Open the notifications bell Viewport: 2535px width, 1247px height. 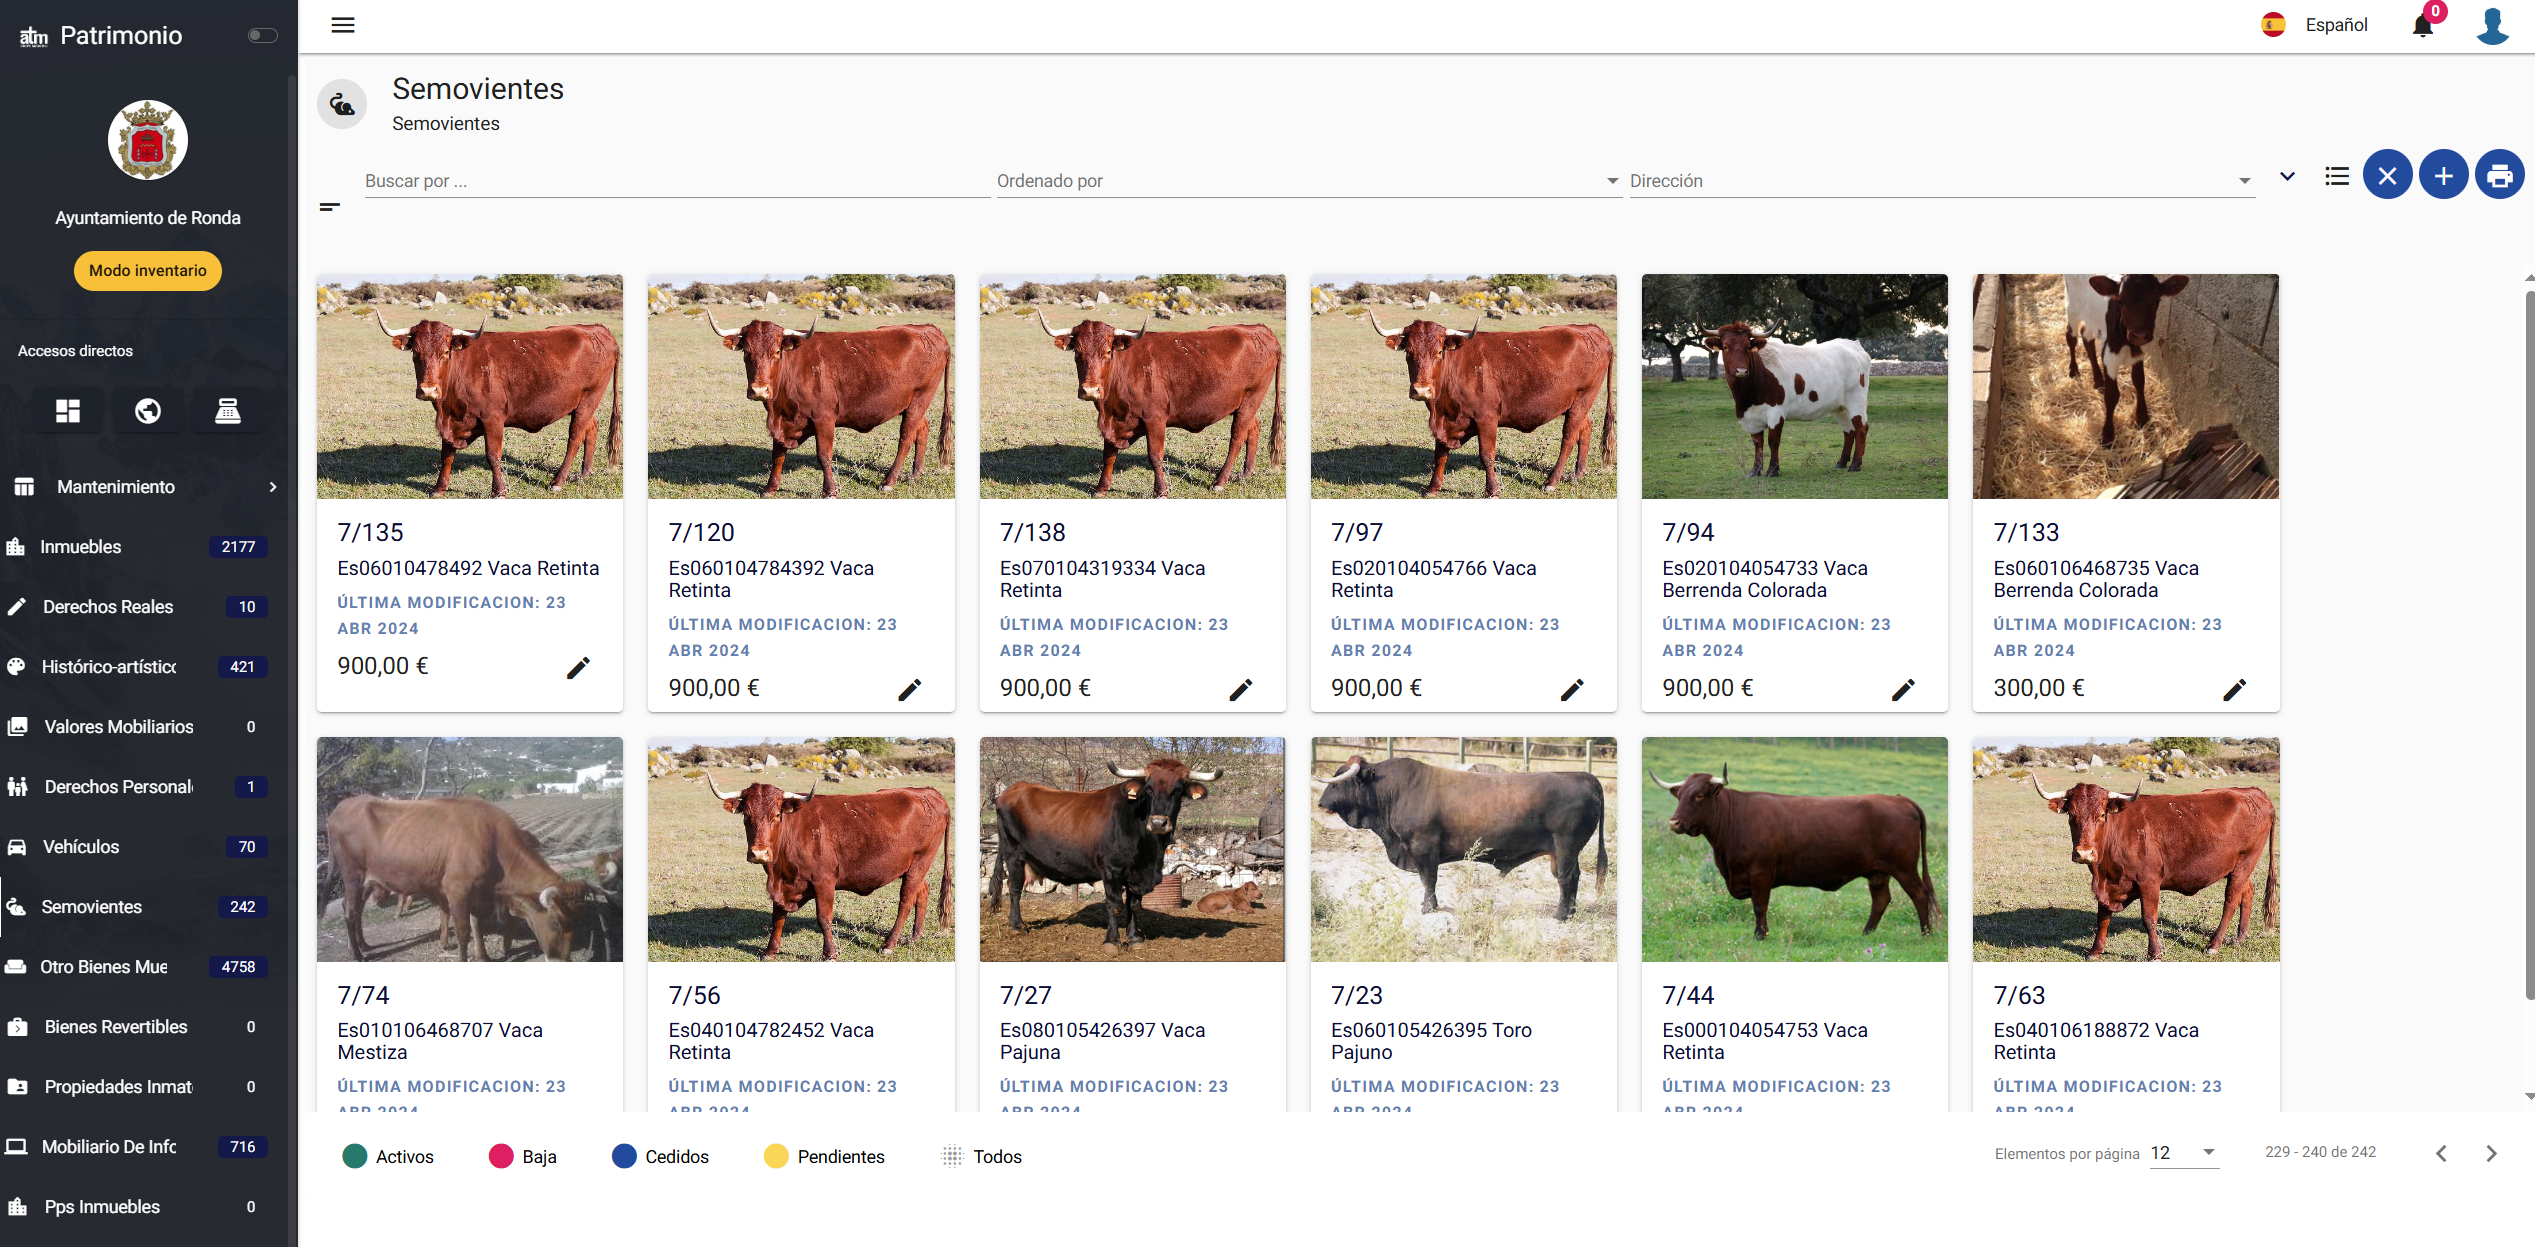[2422, 25]
